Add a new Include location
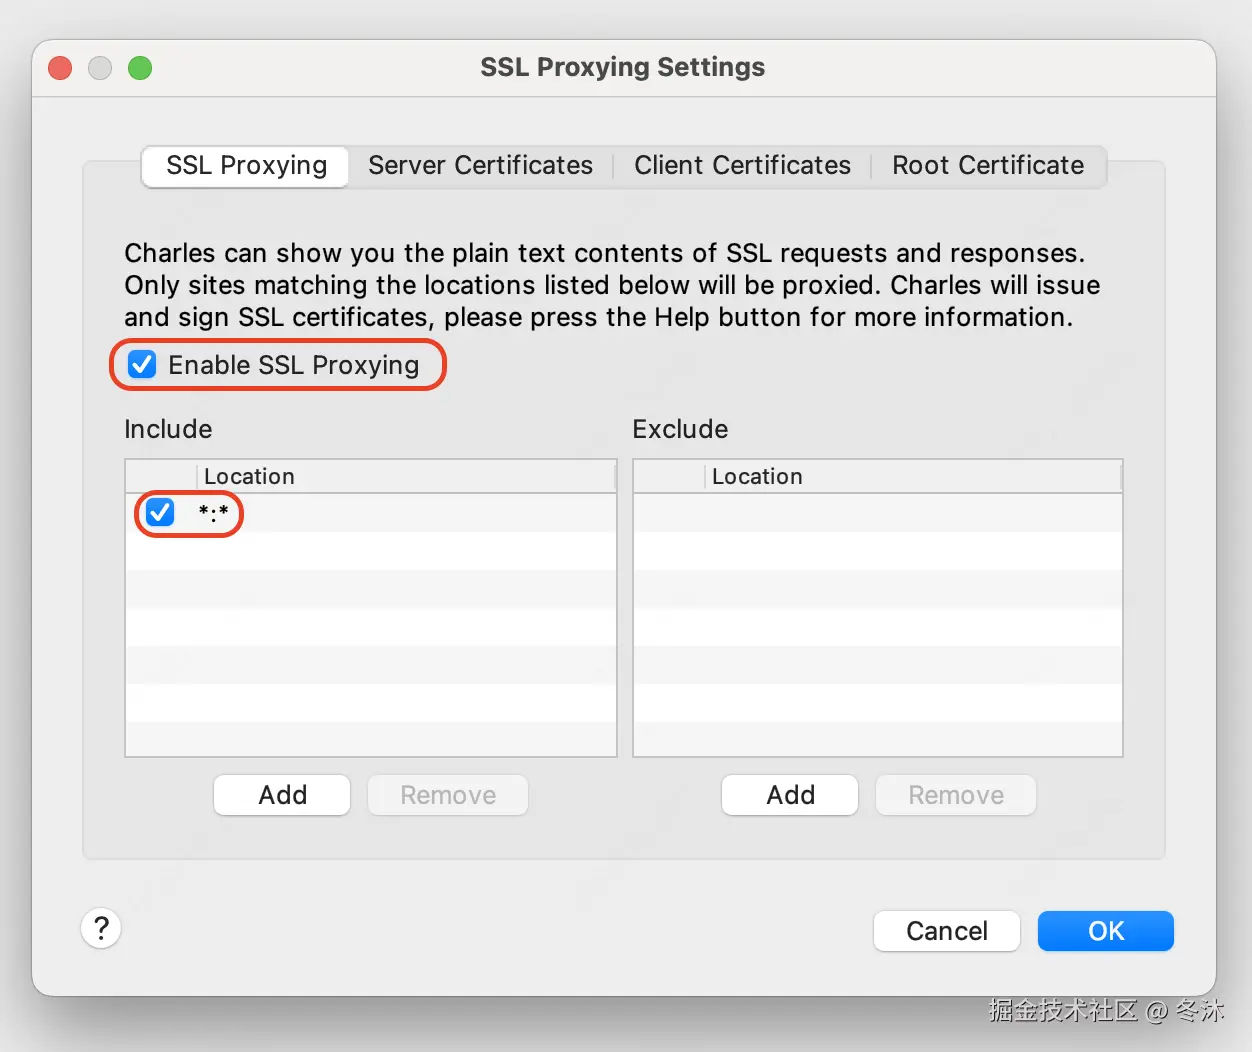The height and width of the screenshot is (1052, 1252). (282, 795)
